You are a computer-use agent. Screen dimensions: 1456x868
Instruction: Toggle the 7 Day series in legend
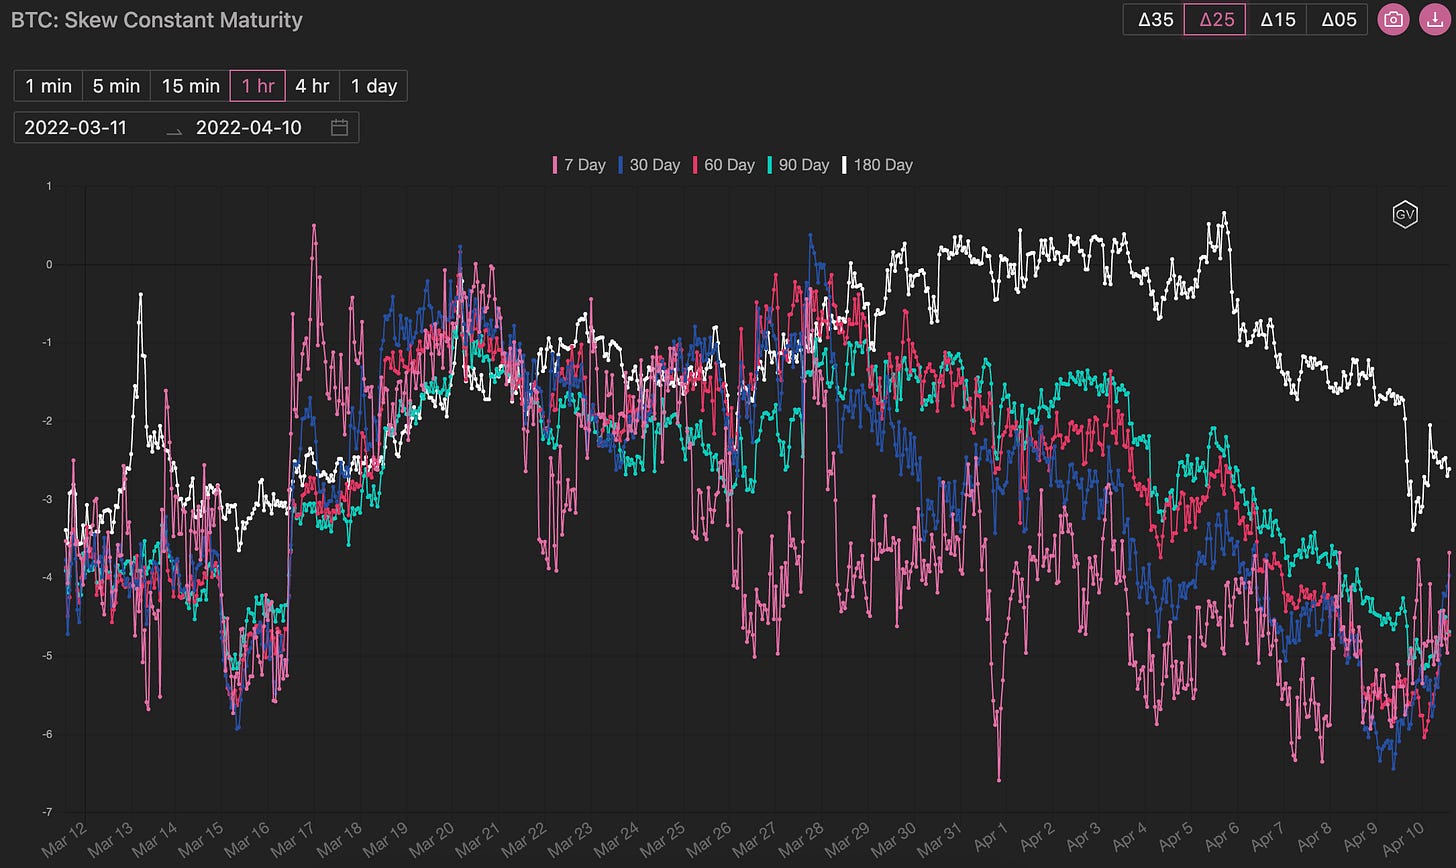[579, 165]
